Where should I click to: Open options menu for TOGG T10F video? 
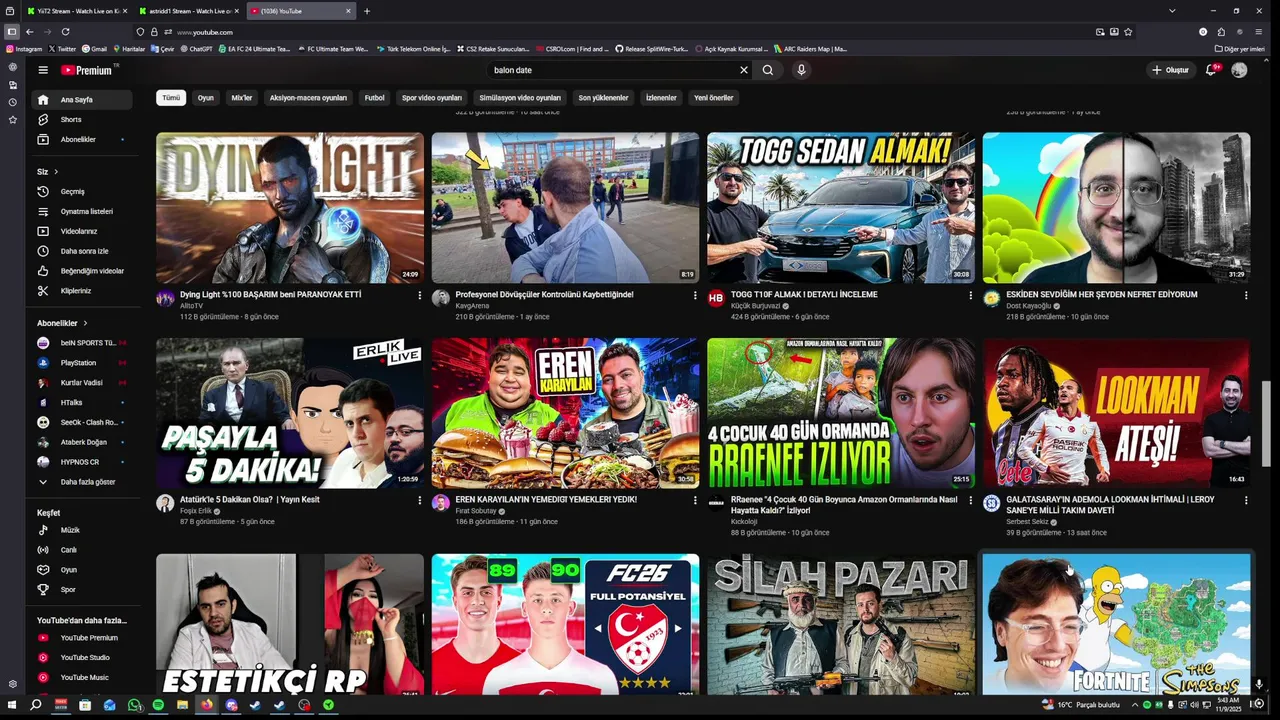(970, 296)
